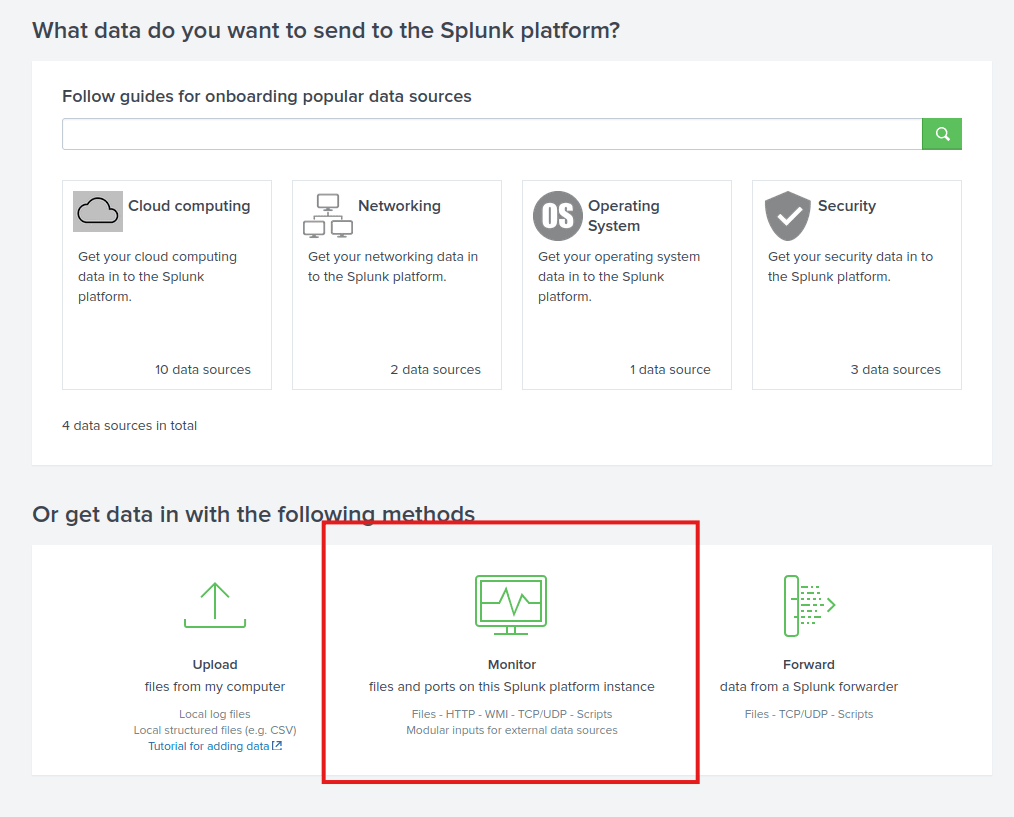Click the Forward data icon
Viewport: 1014px width, 817px height.
coord(808,605)
